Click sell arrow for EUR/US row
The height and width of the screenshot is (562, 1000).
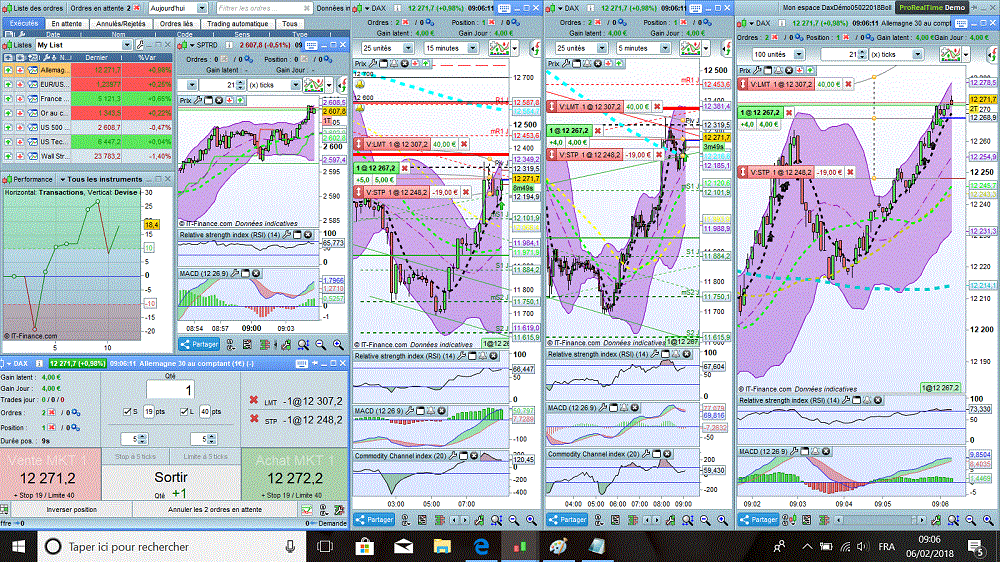coord(20,84)
